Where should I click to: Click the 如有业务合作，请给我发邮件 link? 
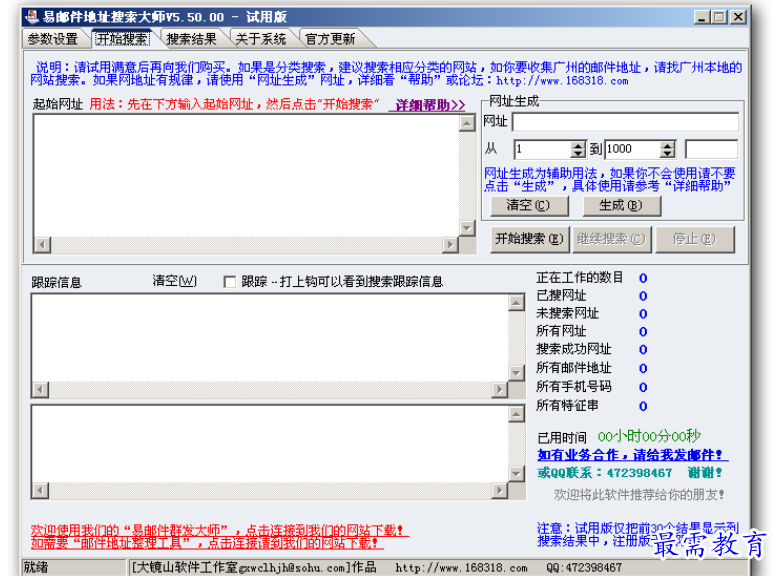pyautogui.click(x=632, y=454)
